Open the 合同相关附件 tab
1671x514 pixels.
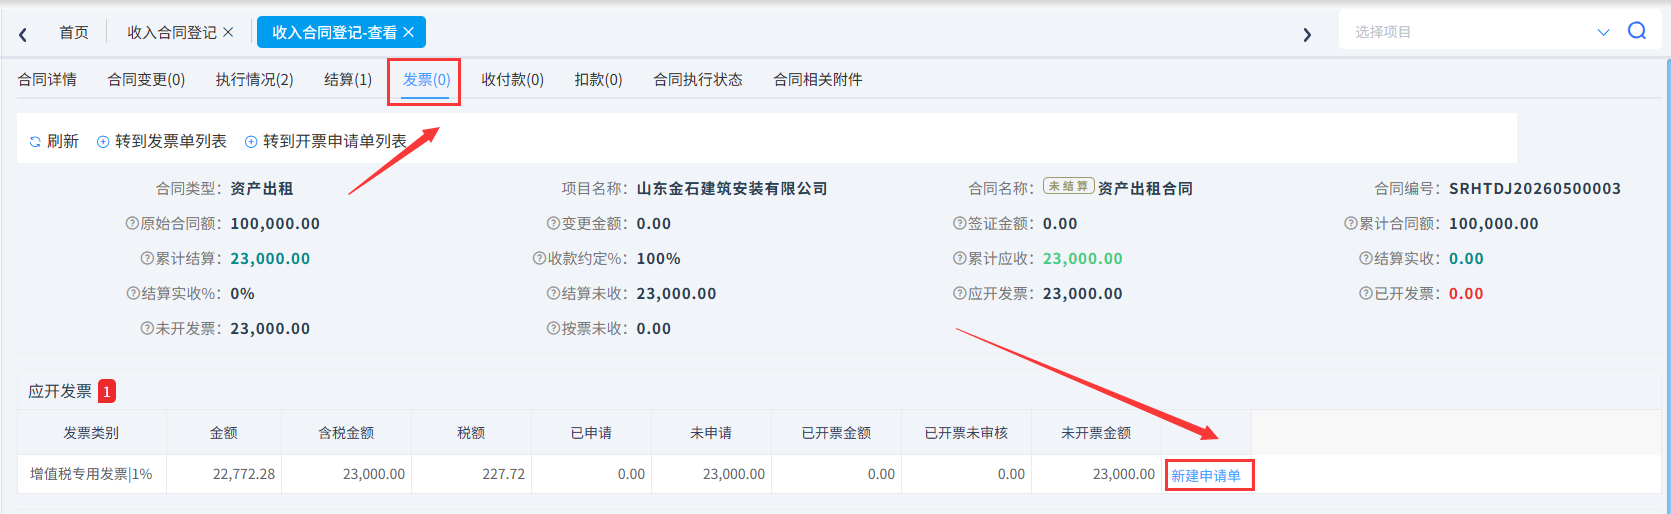(818, 80)
